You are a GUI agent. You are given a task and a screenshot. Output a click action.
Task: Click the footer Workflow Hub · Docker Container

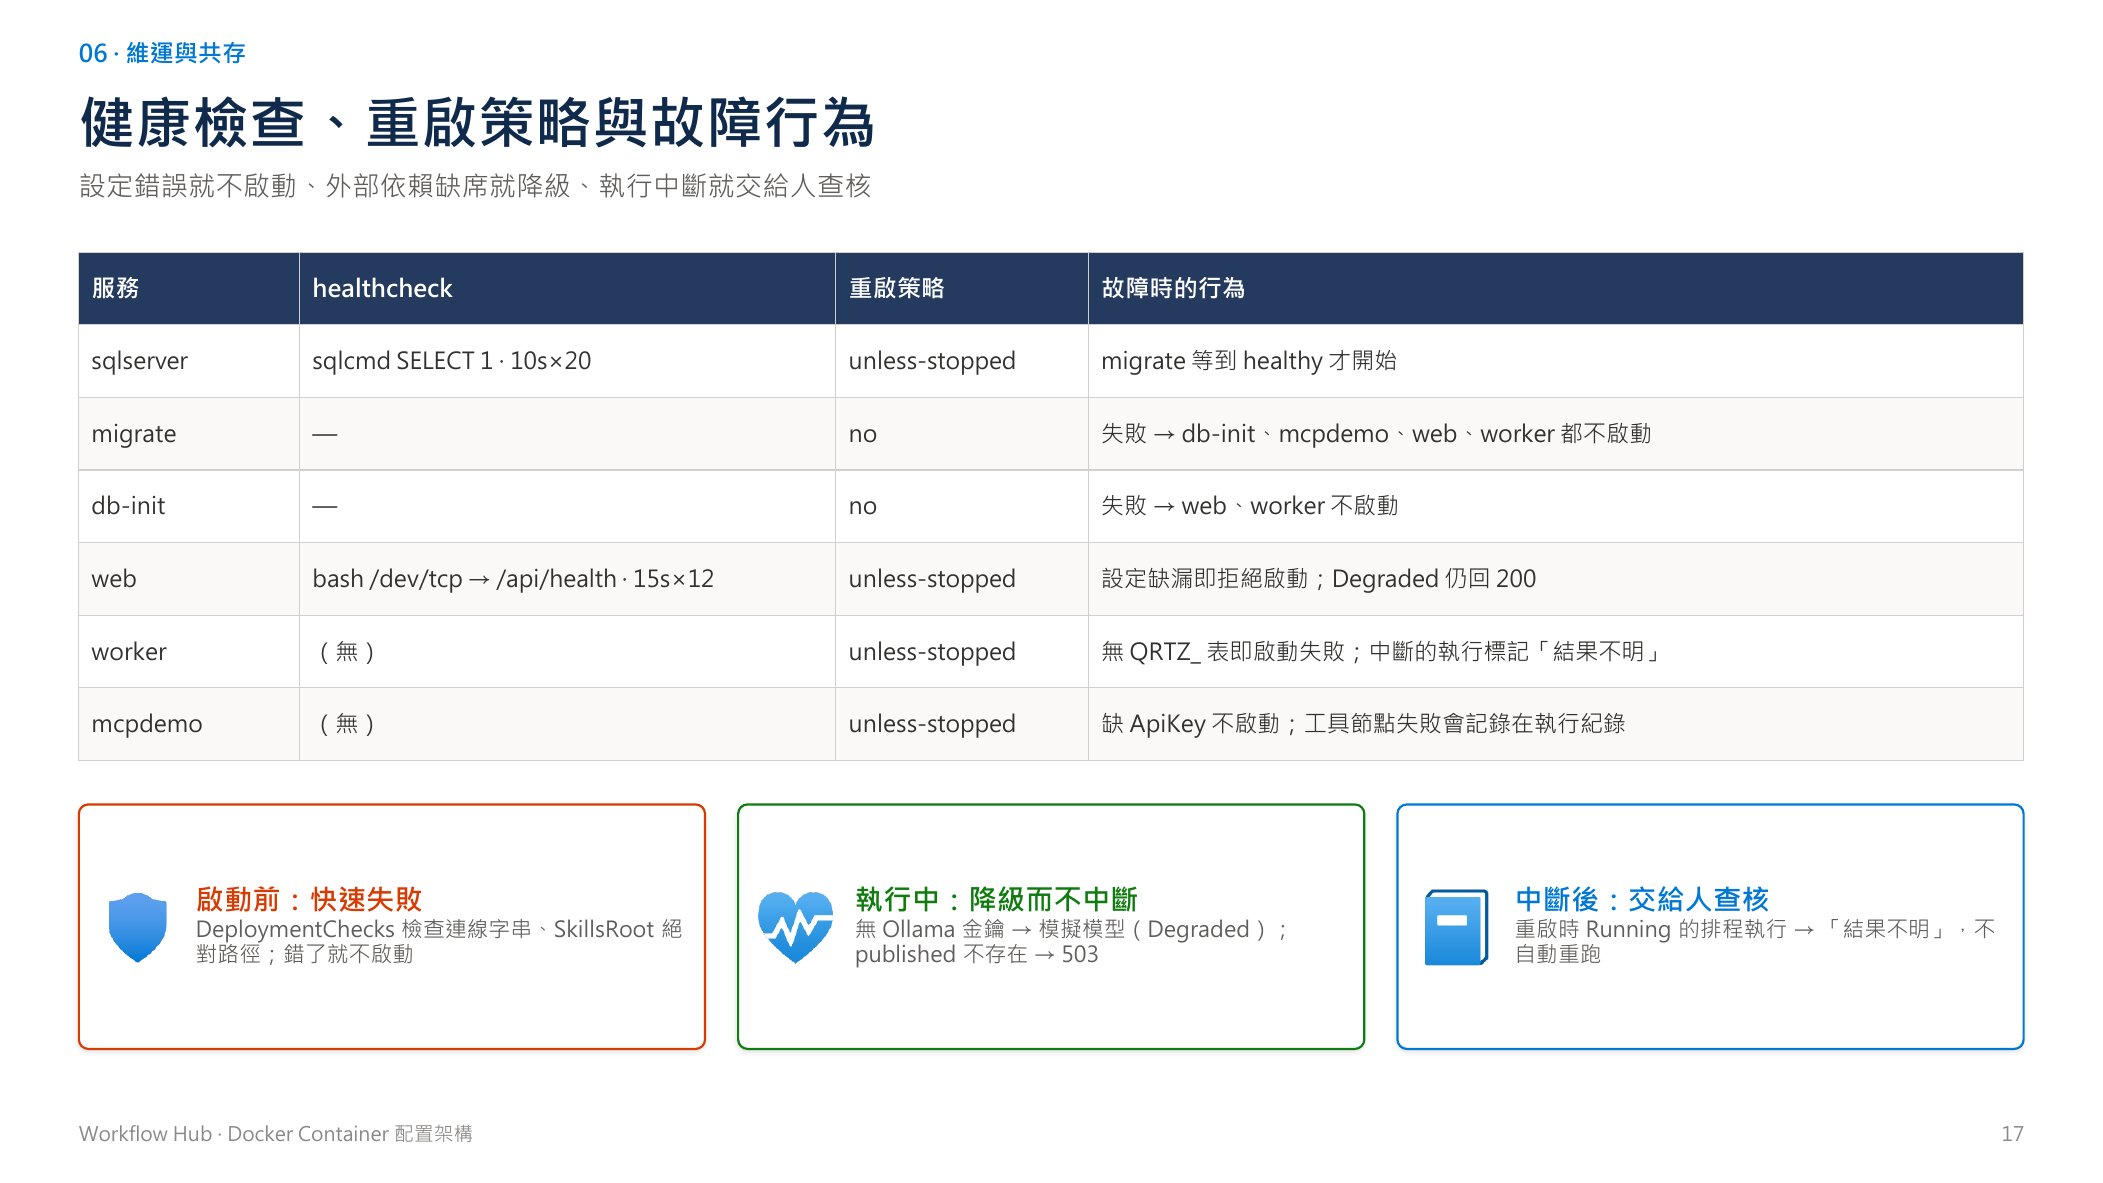pyautogui.click(x=276, y=1134)
